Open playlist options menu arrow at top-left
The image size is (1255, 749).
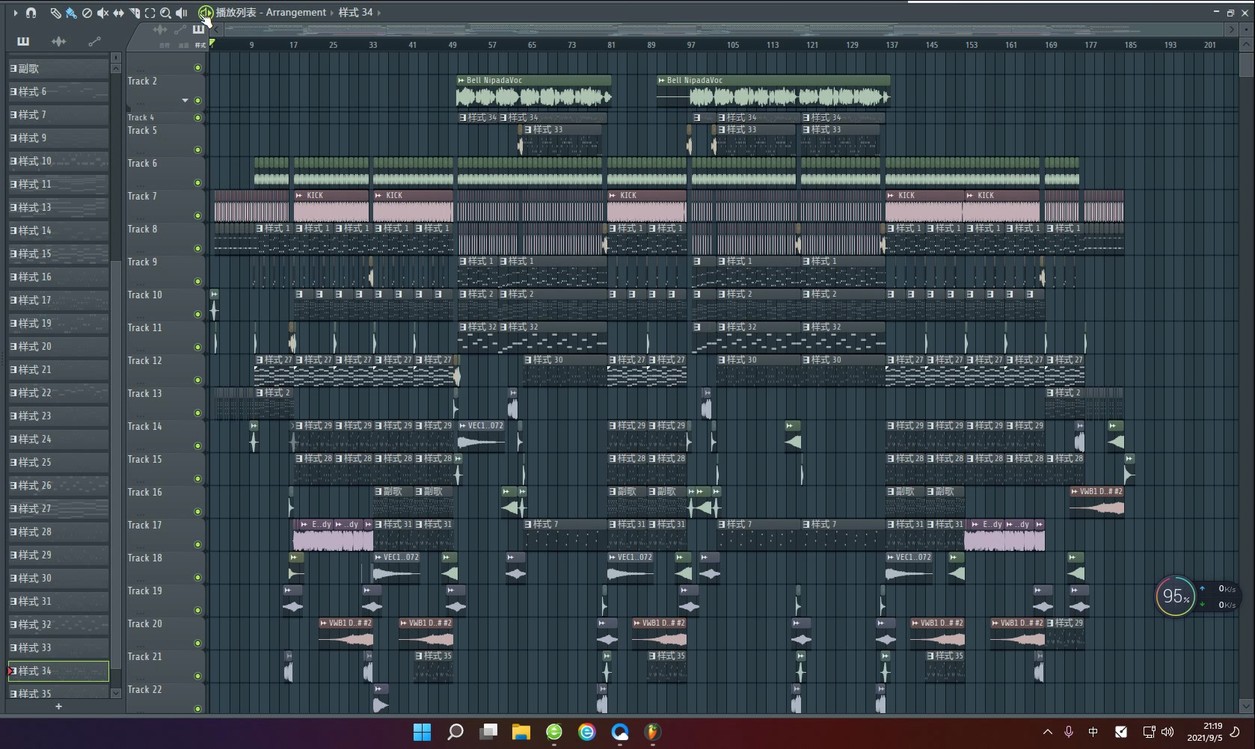[15, 13]
